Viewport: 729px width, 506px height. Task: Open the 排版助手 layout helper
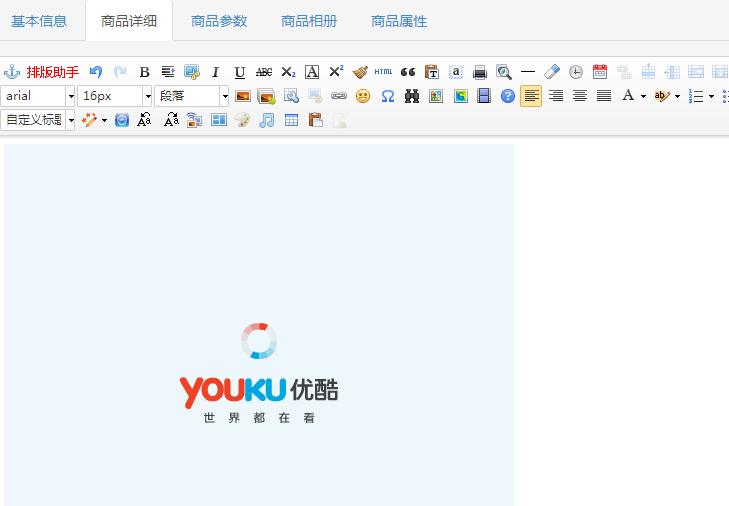(53, 72)
